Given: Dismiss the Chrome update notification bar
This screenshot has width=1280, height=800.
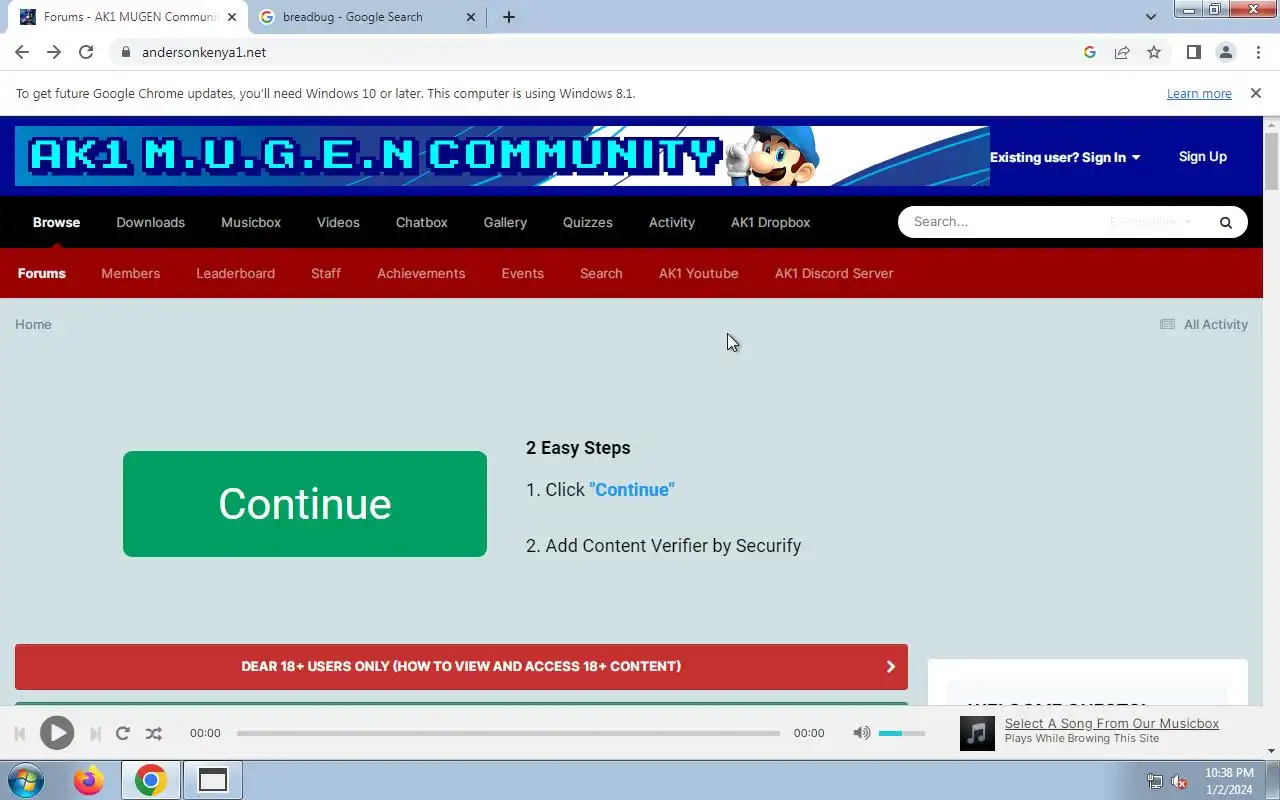Looking at the screenshot, I should [x=1256, y=93].
